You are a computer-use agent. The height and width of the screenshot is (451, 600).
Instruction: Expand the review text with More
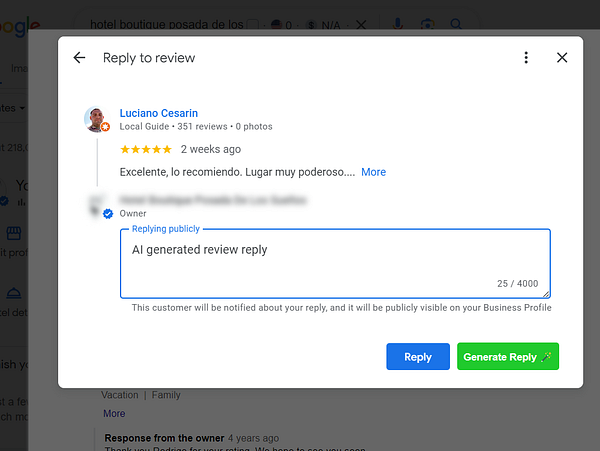[x=373, y=172]
